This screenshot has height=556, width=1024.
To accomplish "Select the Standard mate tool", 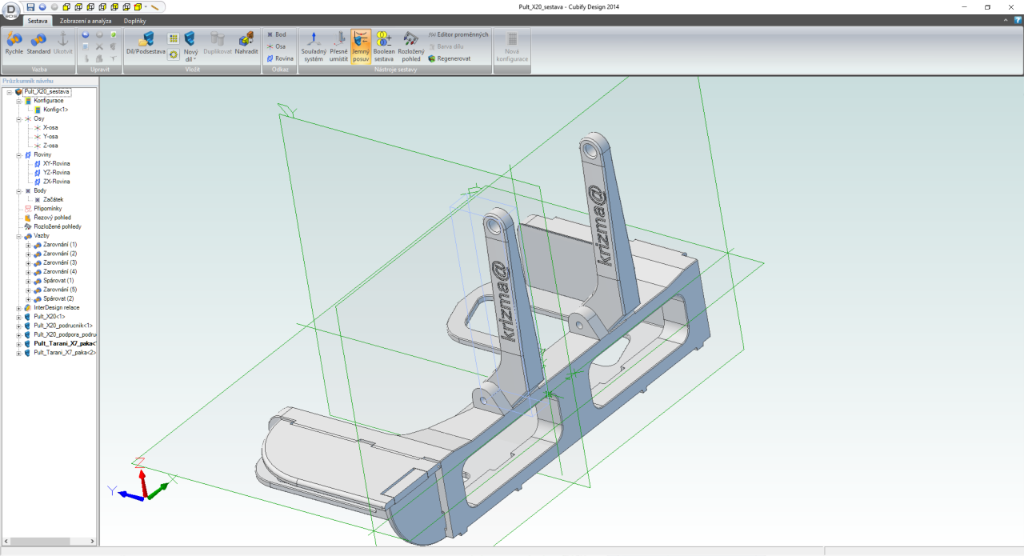I will (39, 42).
